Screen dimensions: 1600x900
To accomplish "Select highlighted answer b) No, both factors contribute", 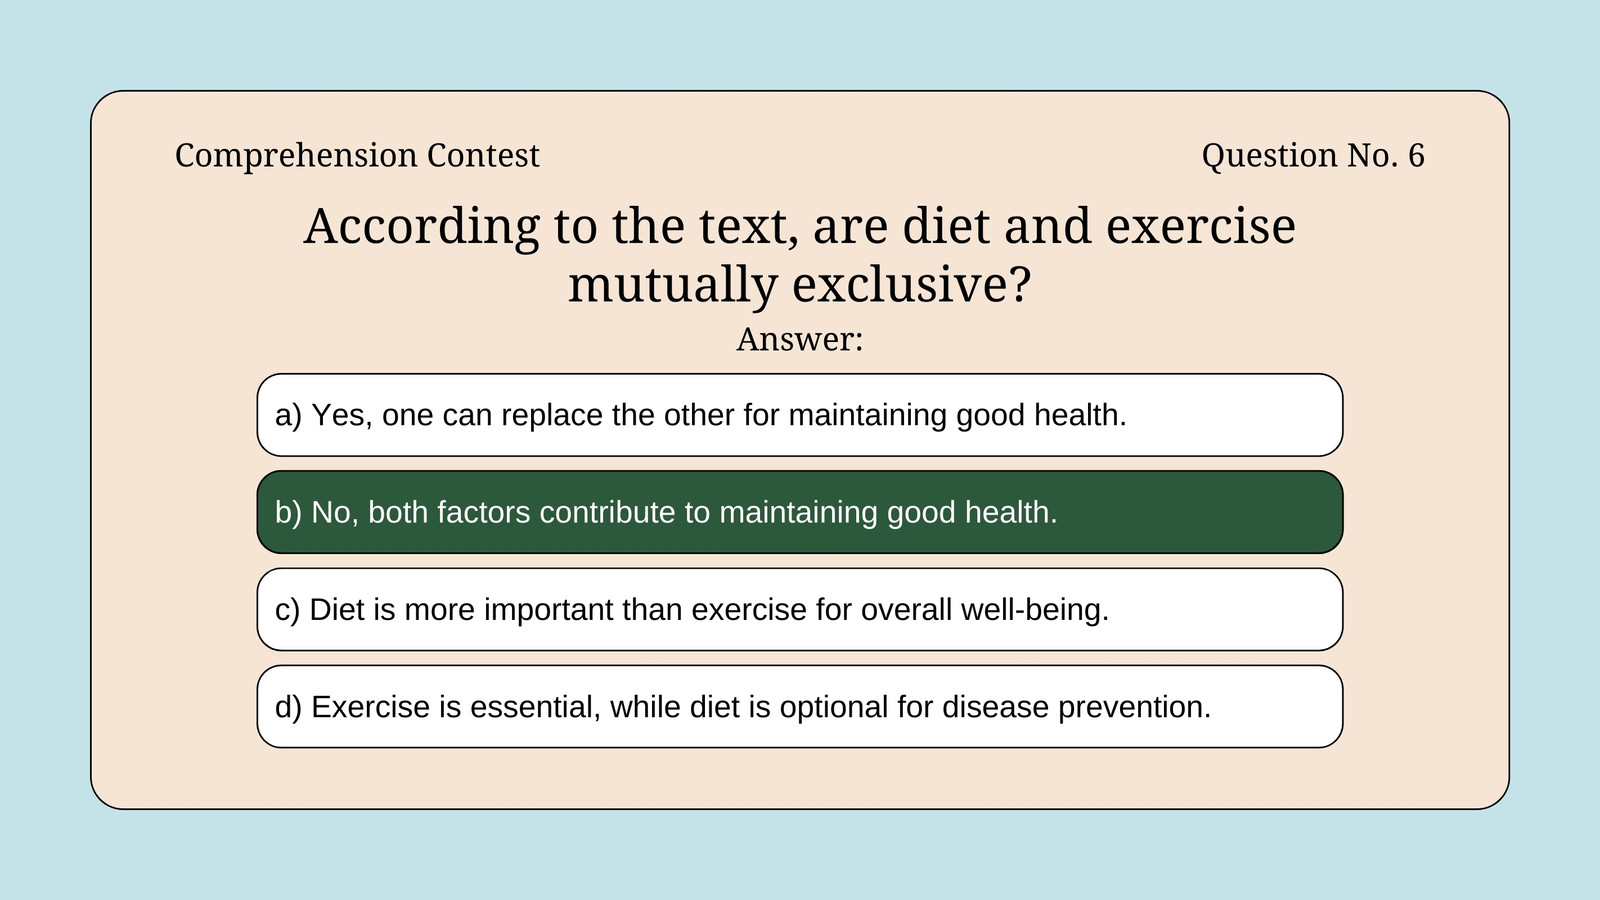I will point(800,512).
